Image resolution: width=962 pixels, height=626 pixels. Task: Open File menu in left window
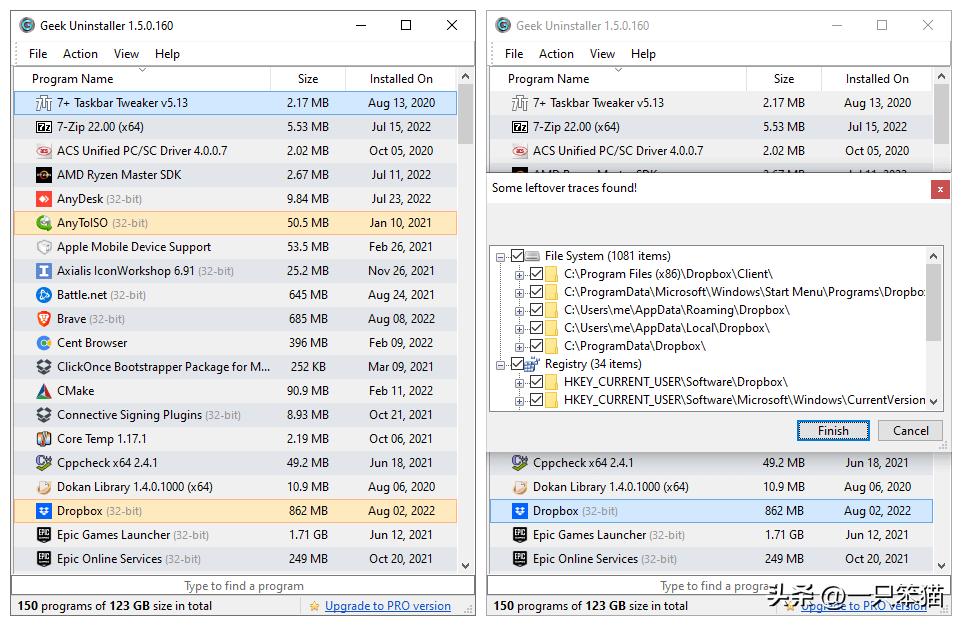(38, 54)
